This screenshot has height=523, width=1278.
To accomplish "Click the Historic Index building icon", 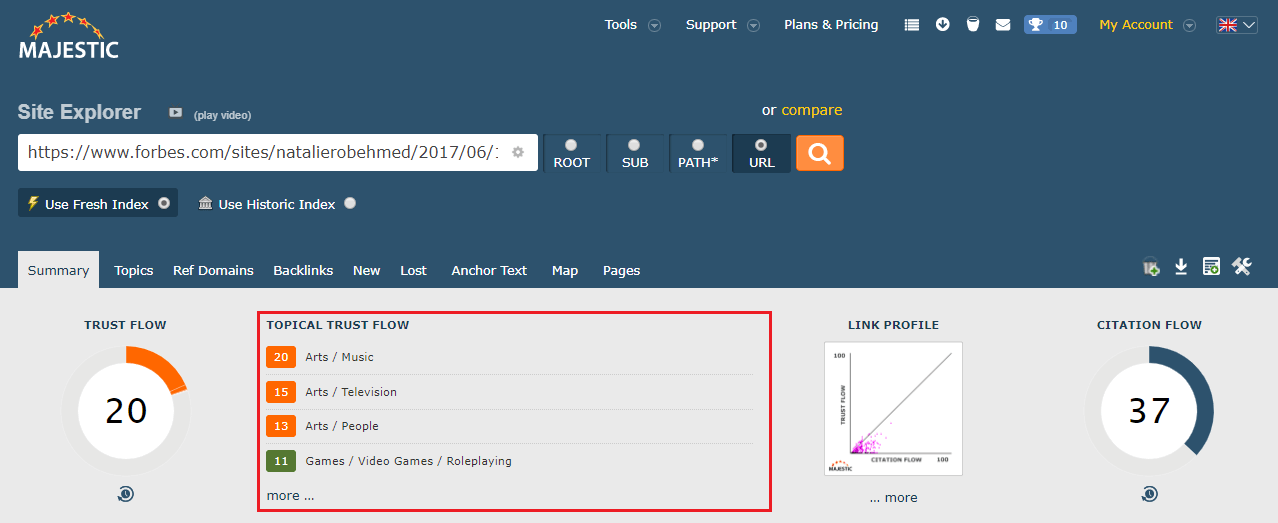I will (x=205, y=204).
